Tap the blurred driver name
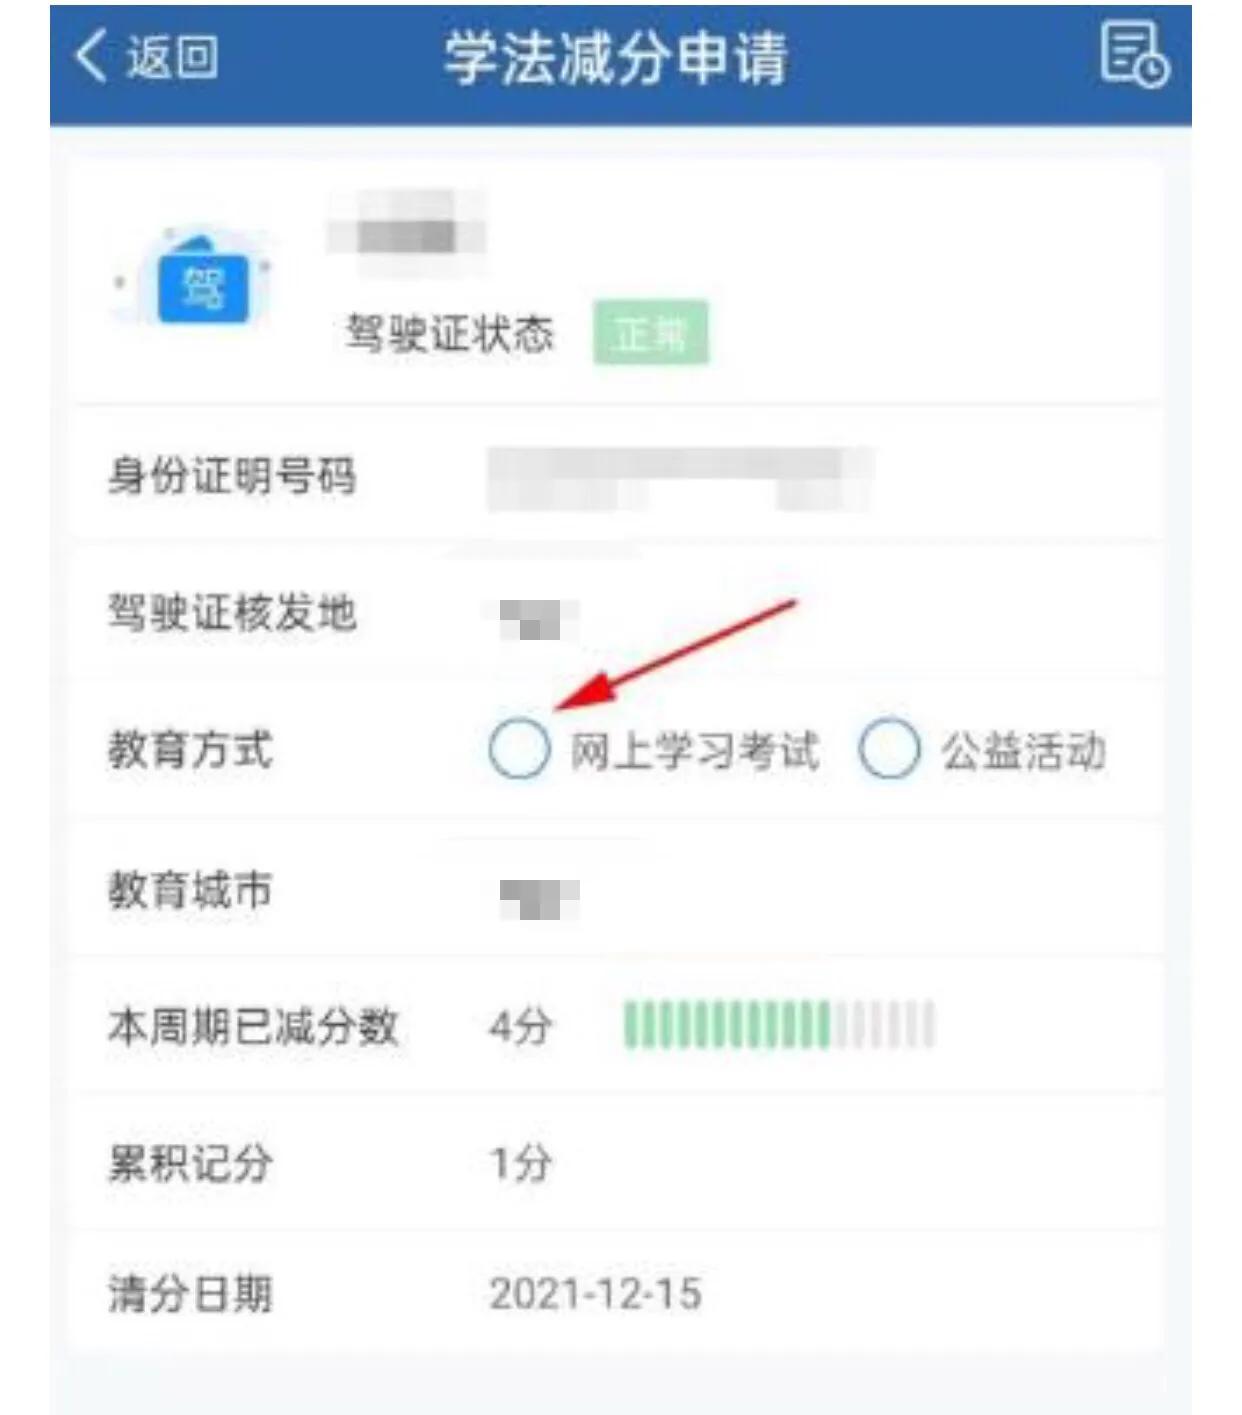 (406, 235)
